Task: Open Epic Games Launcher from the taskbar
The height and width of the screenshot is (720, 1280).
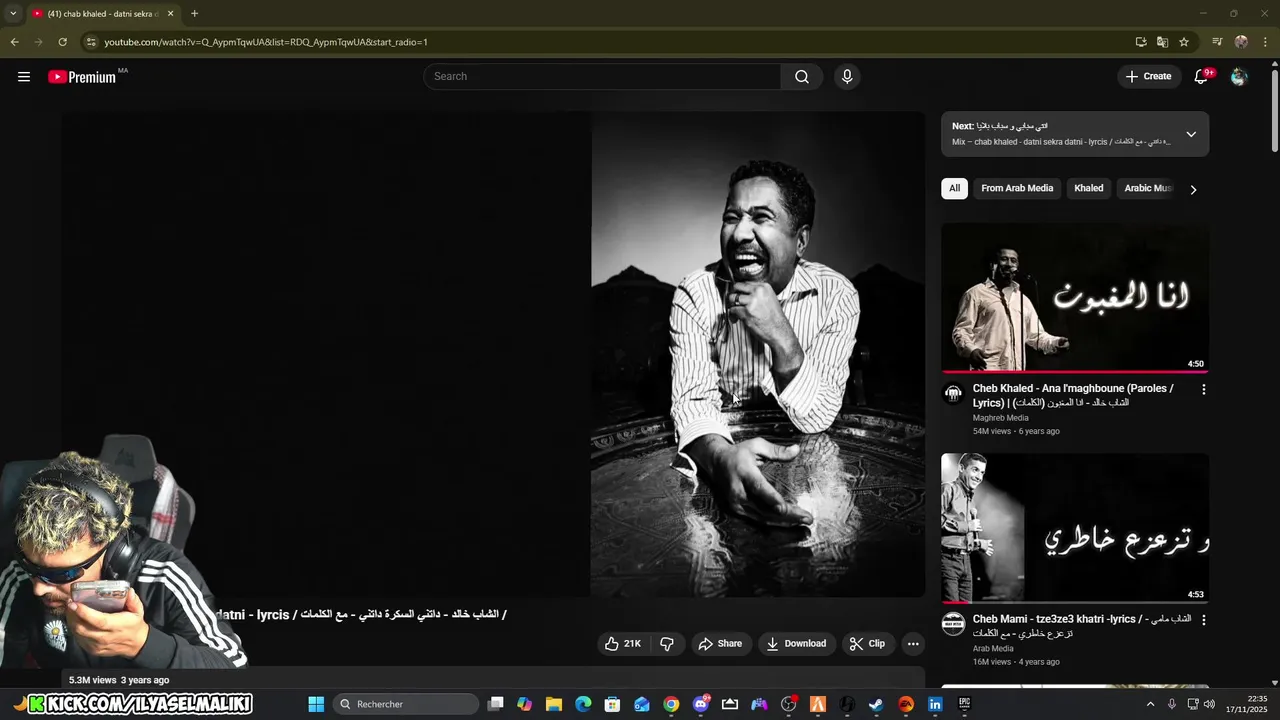Action: click(964, 704)
